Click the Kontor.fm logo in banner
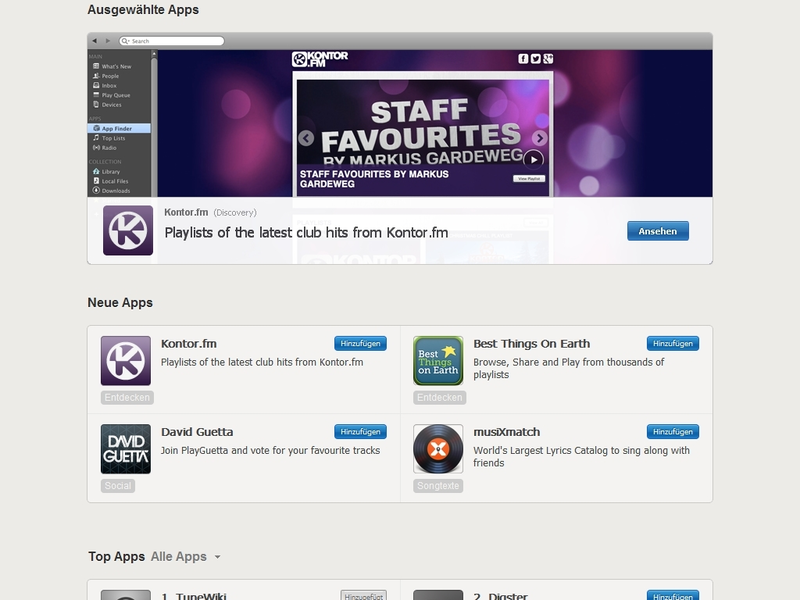 tap(320, 59)
